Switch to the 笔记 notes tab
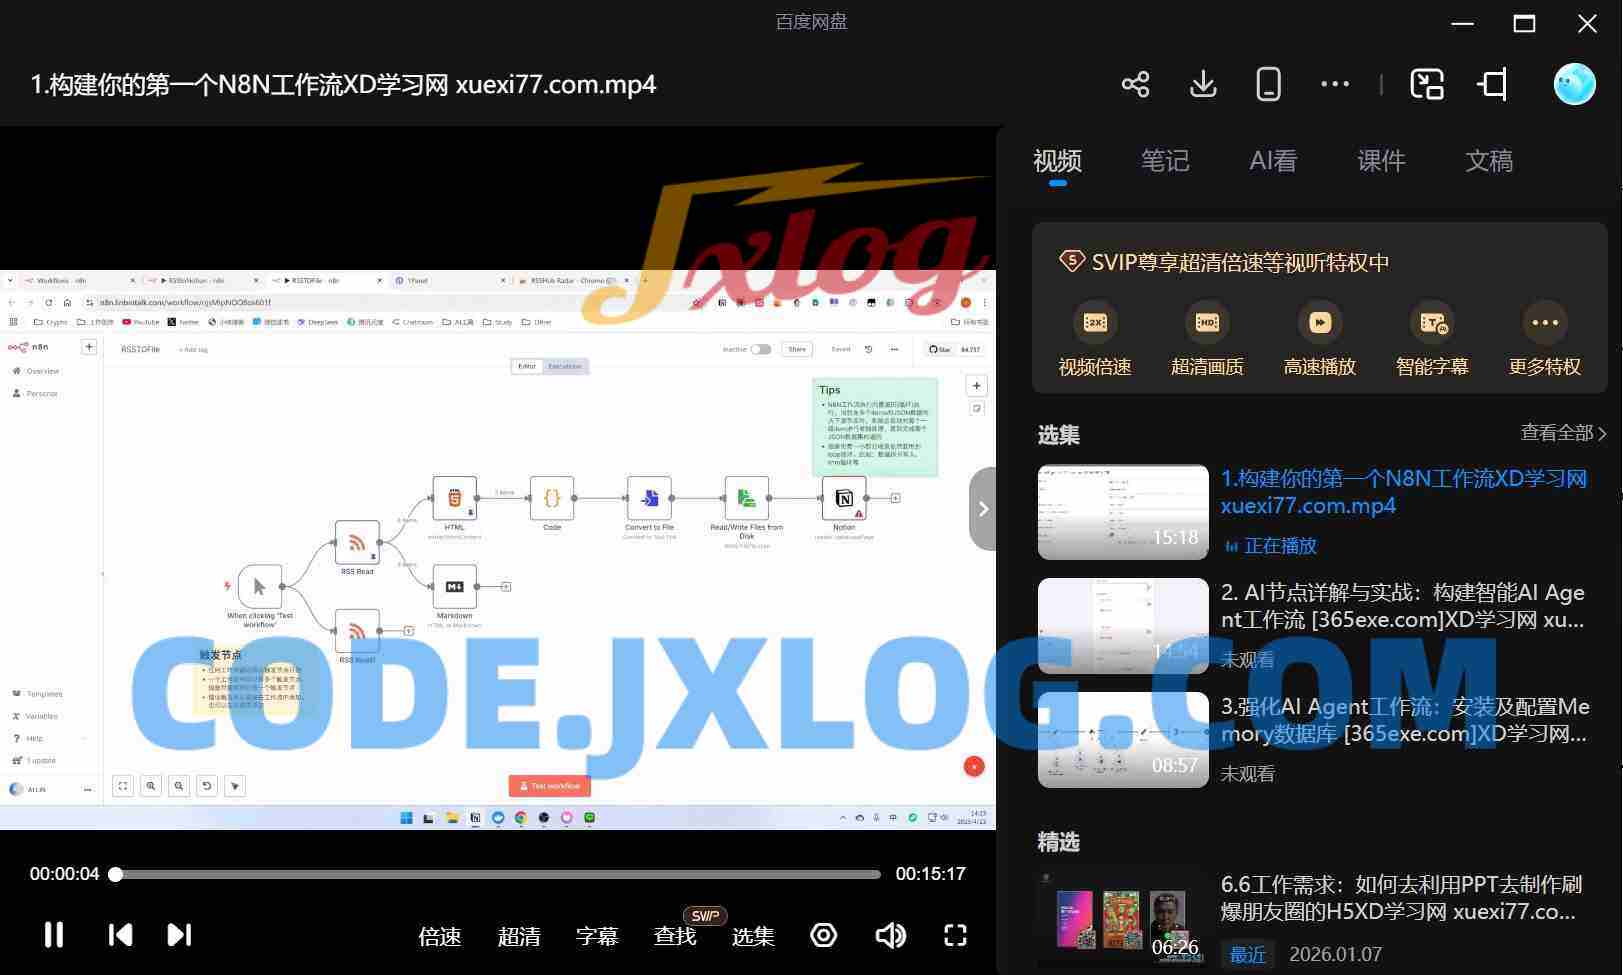The height and width of the screenshot is (975, 1623). pyautogui.click(x=1166, y=161)
